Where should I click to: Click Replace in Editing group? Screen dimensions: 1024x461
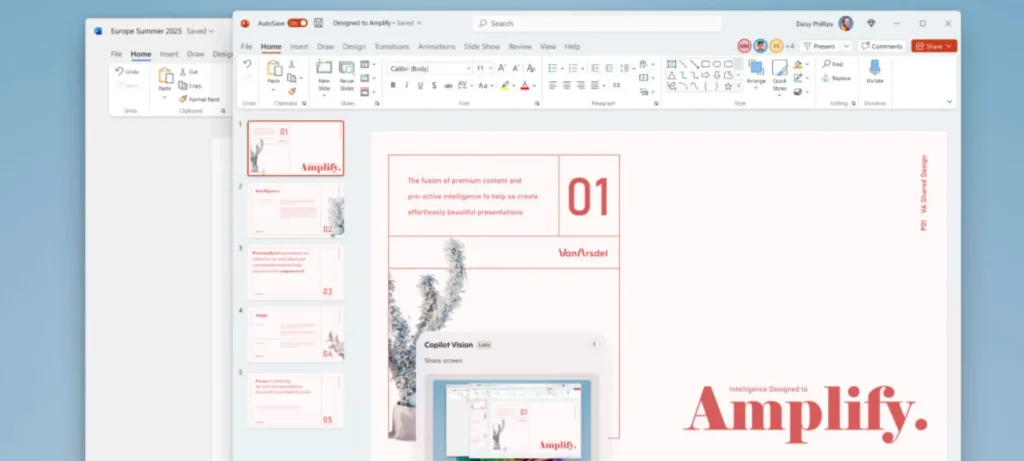pyautogui.click(x=836, y=78)
